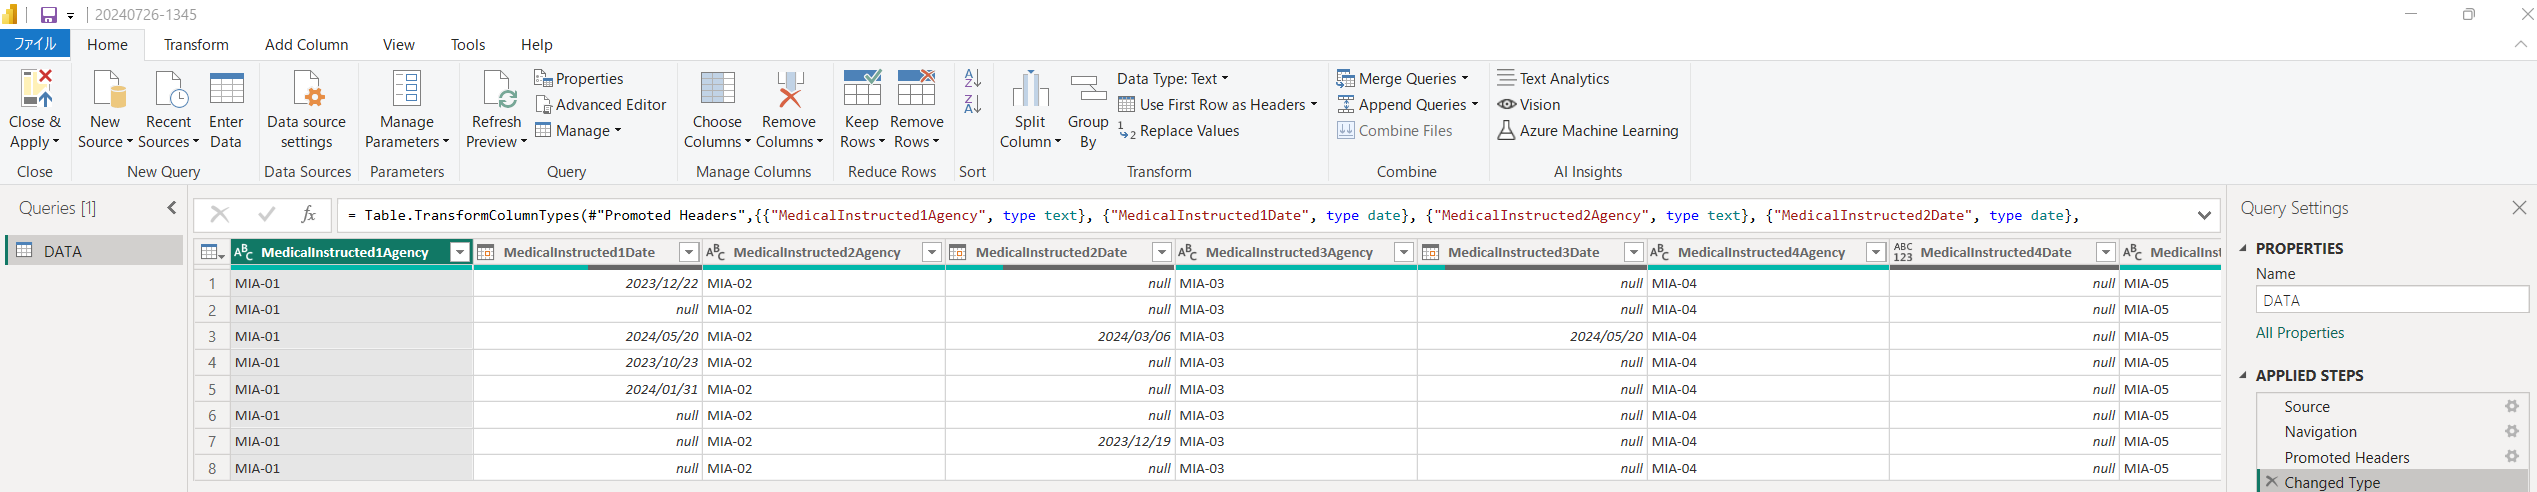Open the MedicalInstructed1Date column filter dropdown
The image size is (2537, 492).
689,252
